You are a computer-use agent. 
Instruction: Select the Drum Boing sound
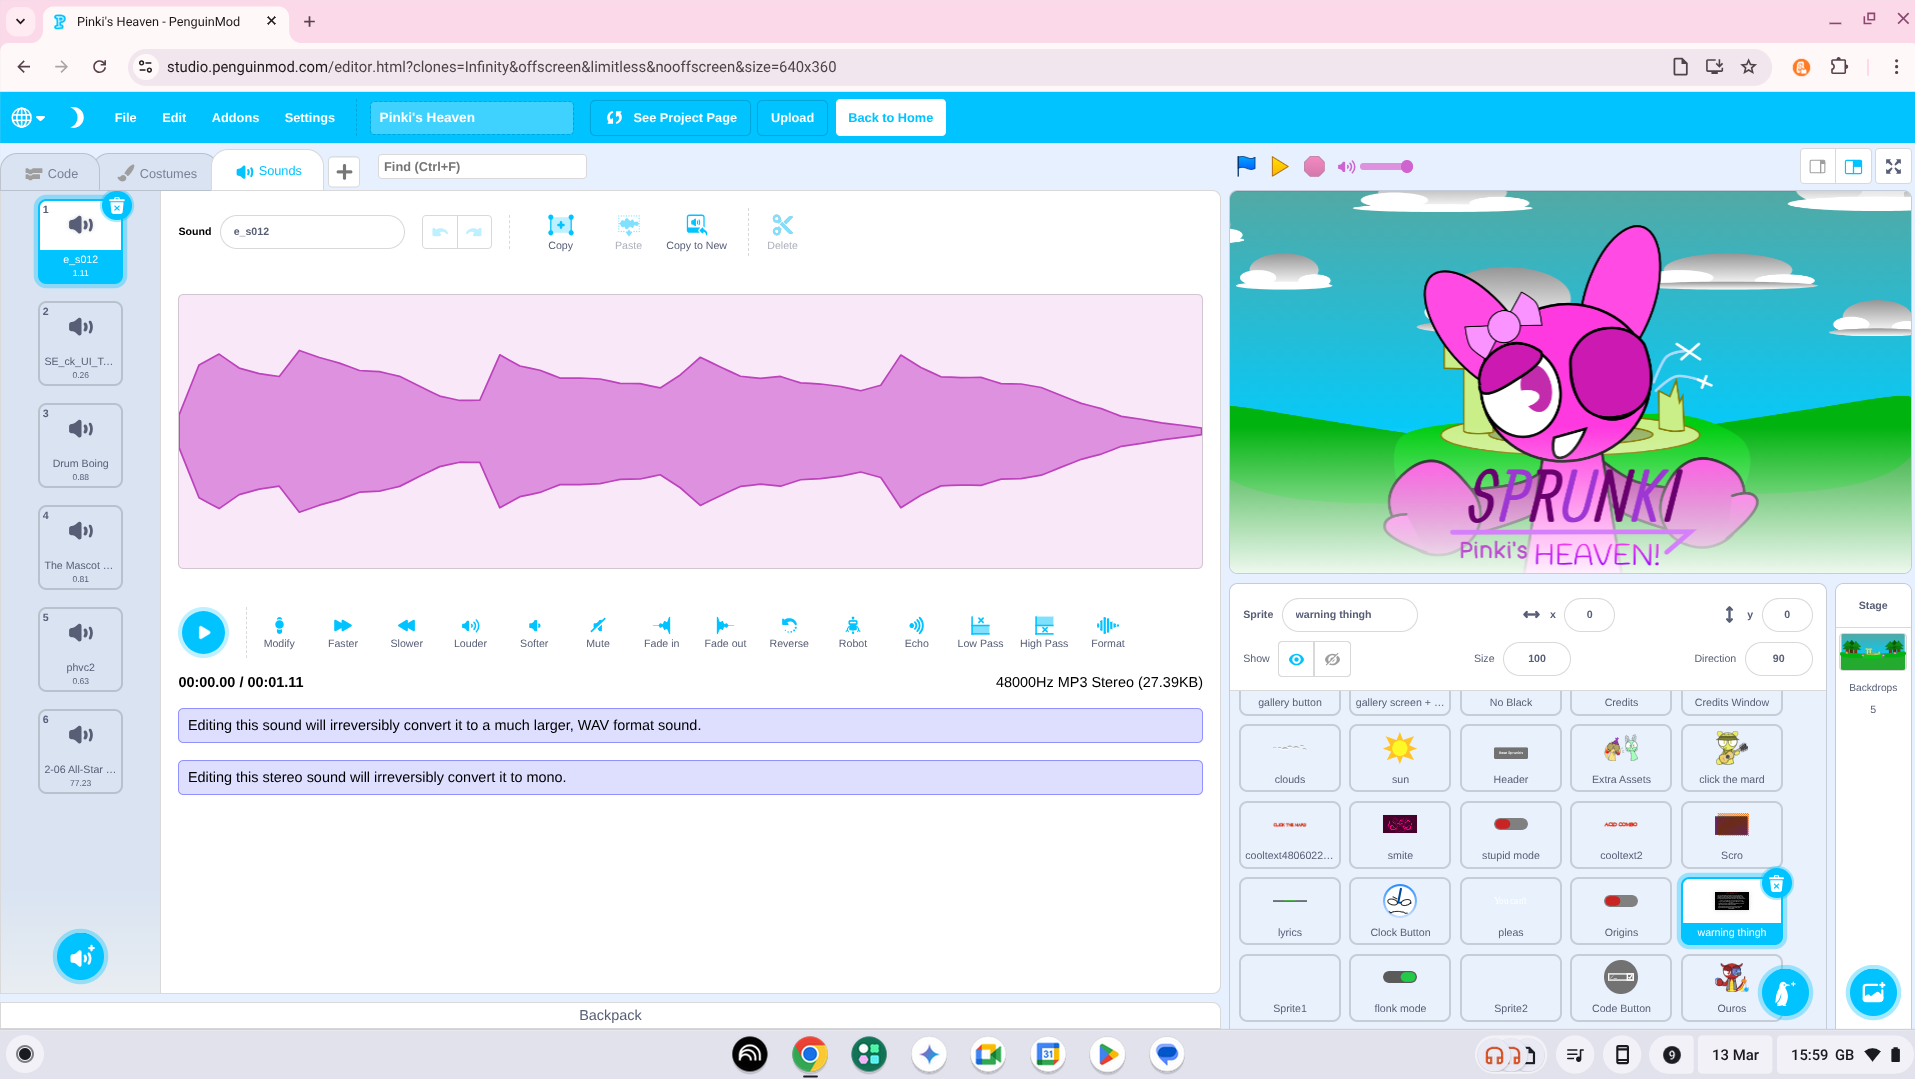click(81, 445)
